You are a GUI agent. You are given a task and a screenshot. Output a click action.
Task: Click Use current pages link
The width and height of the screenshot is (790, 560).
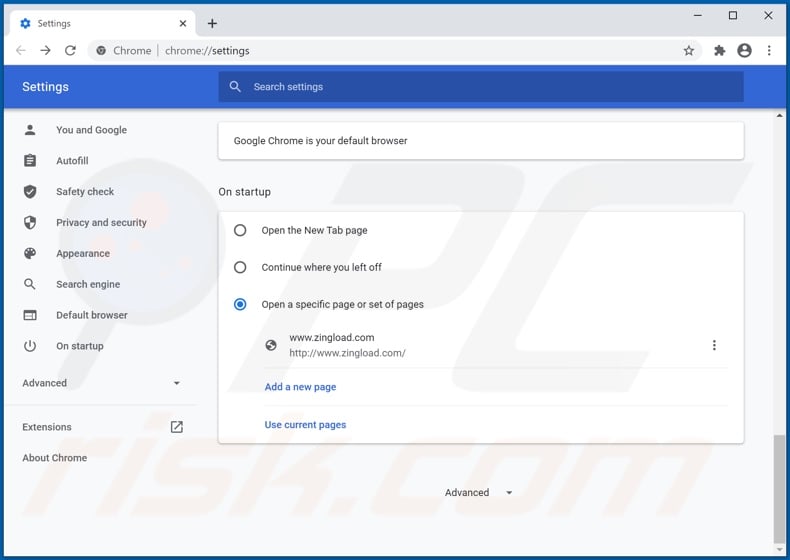click(305, 425)
